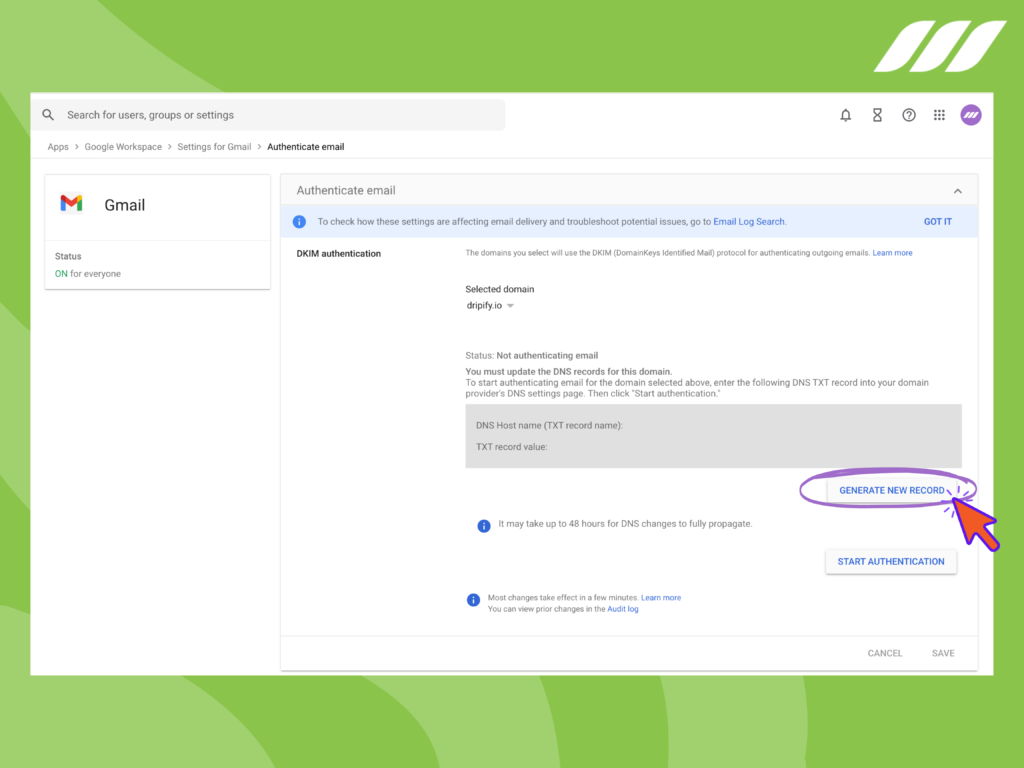This screenshot has width=1024, height=768.
Task: Dismiss the banner with GOT IT
Action: 938,221
